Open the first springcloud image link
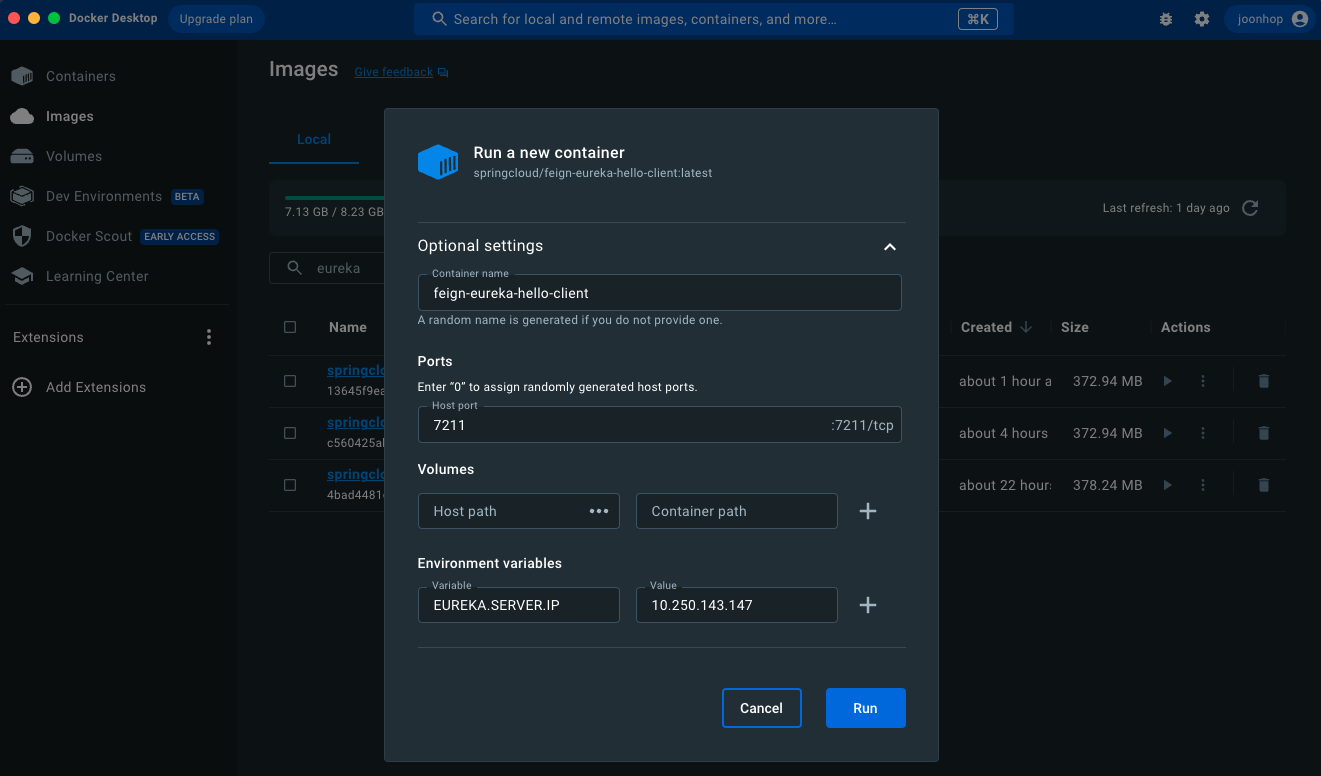Image resolution: width=1321 pixels, height=776 pixels. tap(356, 370)
